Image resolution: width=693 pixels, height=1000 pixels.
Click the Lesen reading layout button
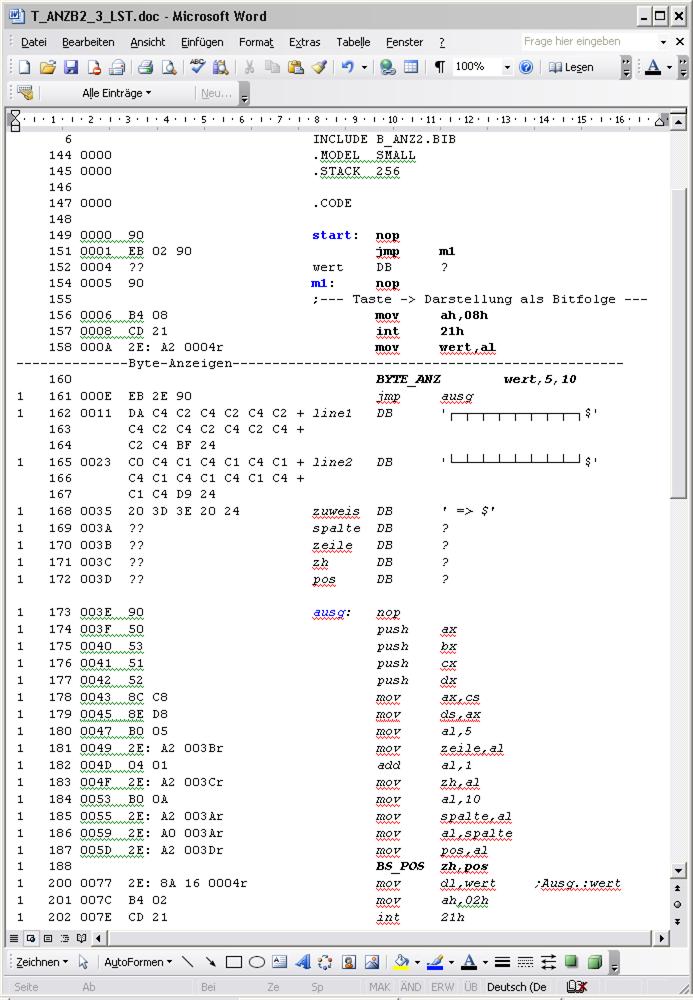click(x=571, y=67)
